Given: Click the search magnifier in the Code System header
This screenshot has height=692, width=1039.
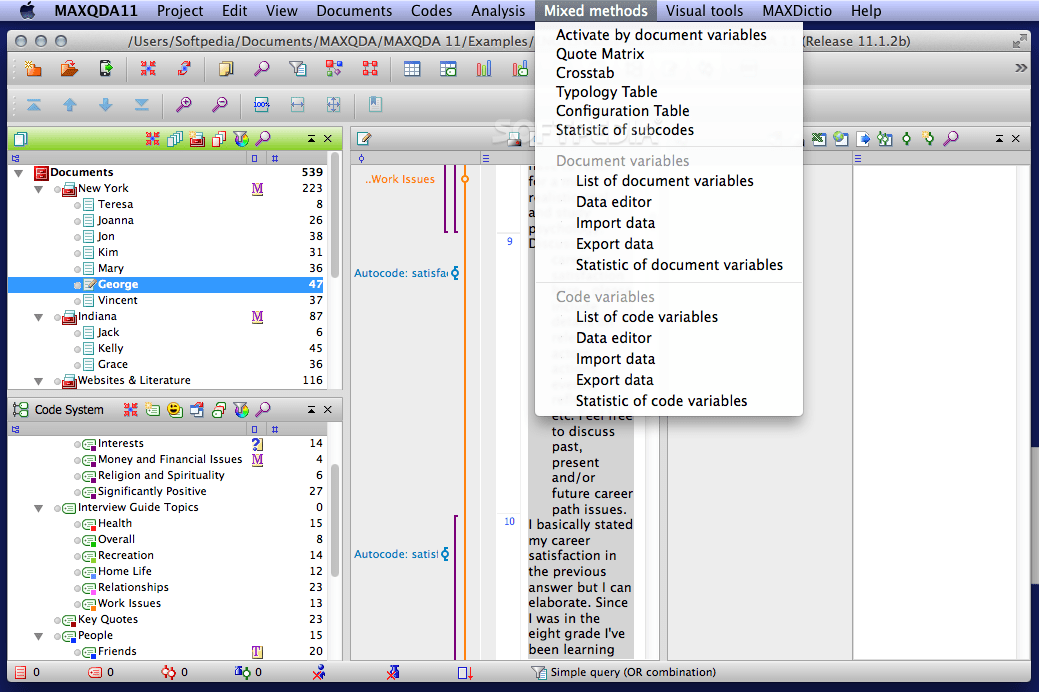Looking at the screenshot, I should [263, 410].
